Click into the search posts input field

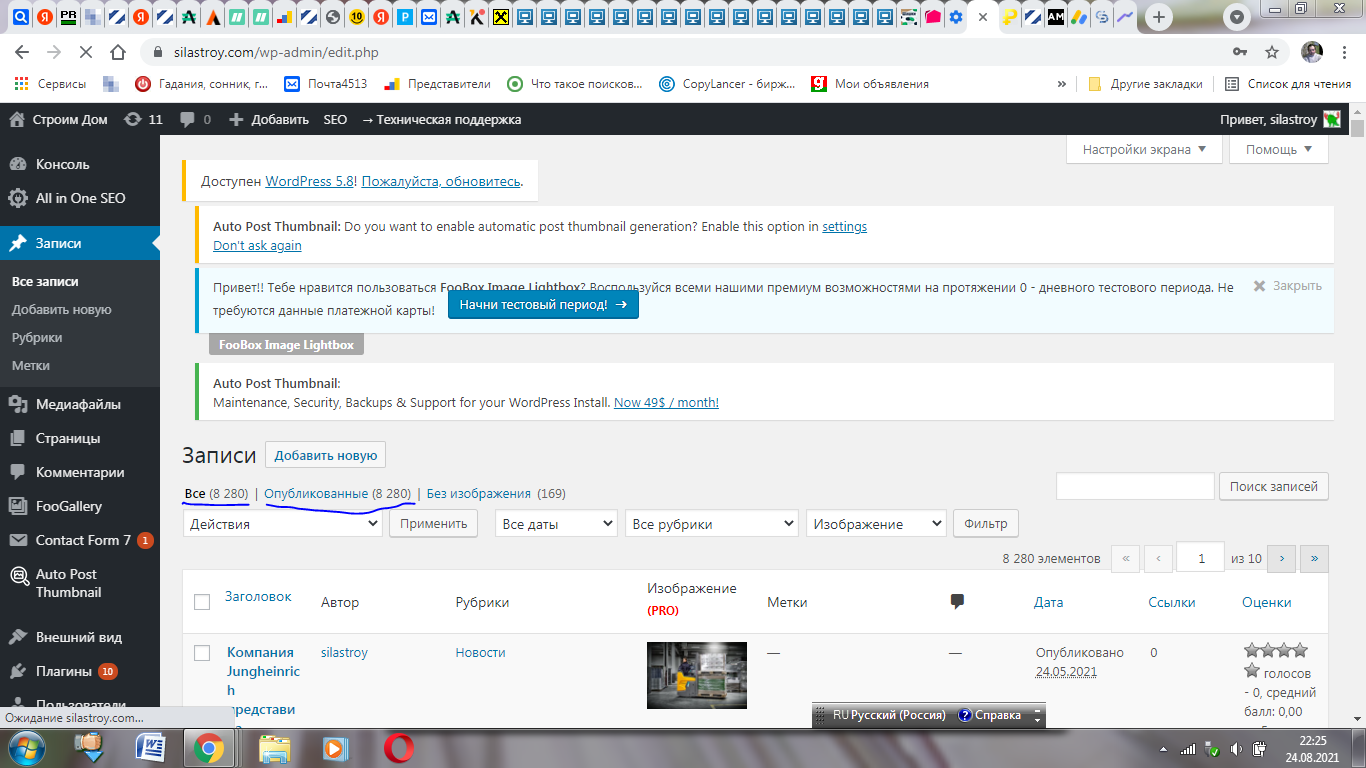click(1135, 486)
